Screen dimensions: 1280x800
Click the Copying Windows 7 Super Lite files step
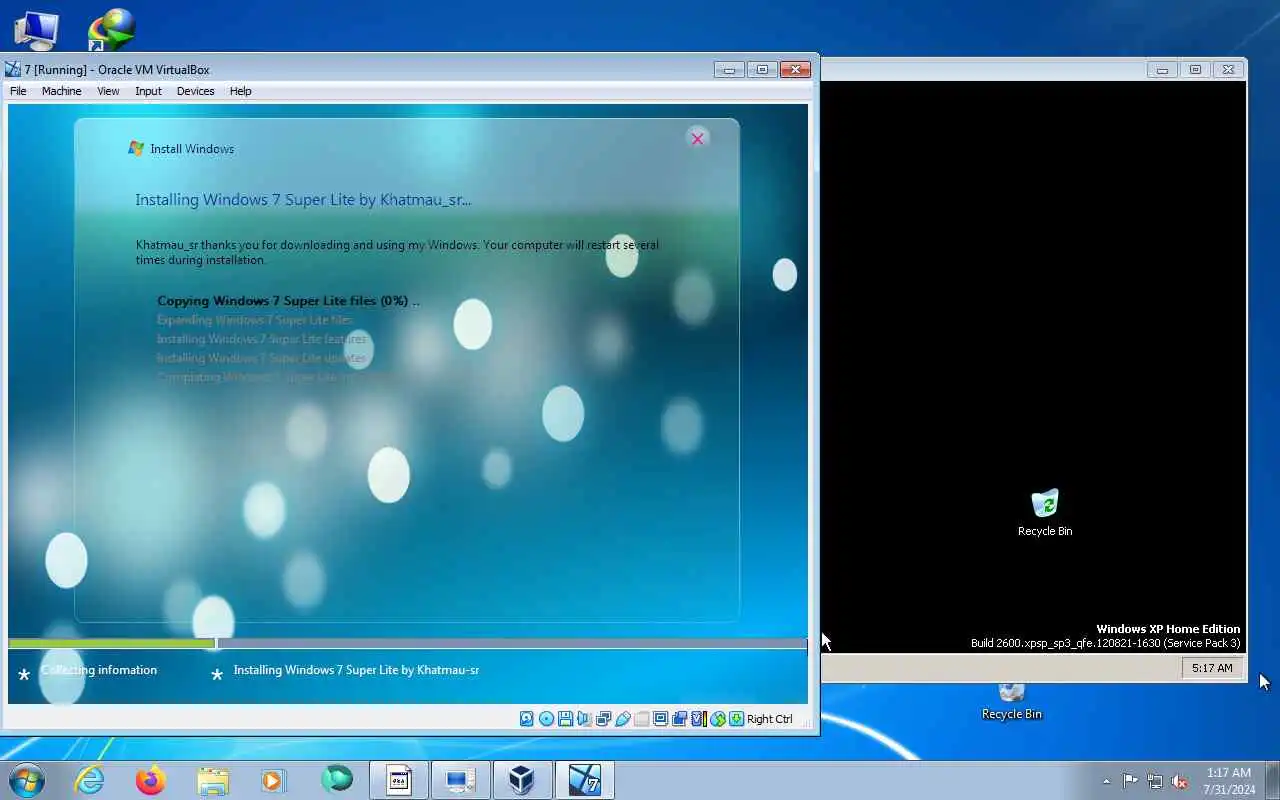(x=288, y=301)
